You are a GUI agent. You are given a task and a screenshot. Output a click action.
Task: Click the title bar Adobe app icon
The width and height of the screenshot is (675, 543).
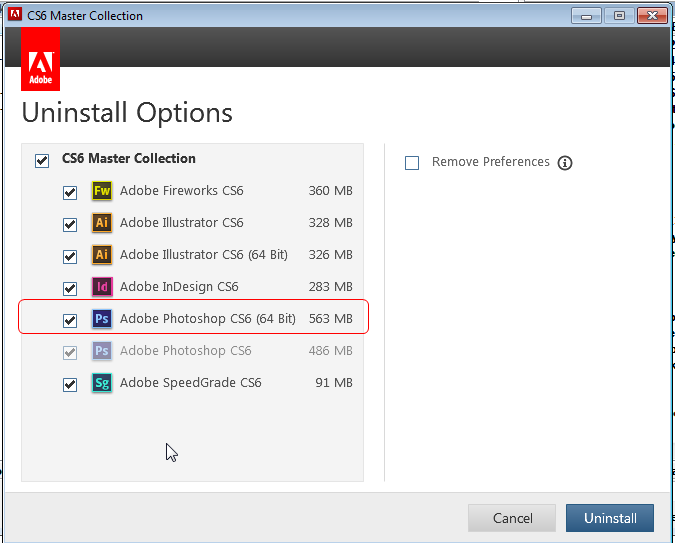(x=15, y=15)
